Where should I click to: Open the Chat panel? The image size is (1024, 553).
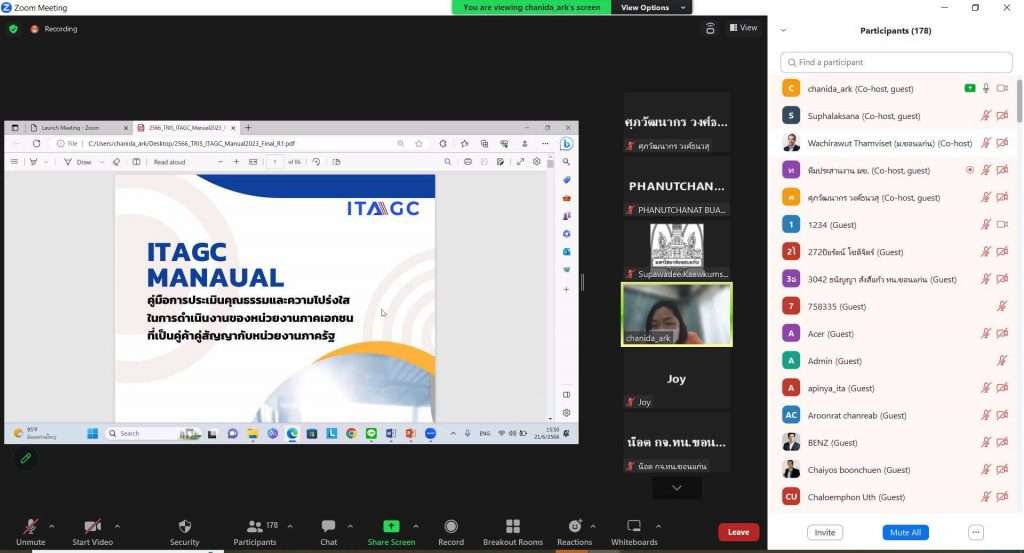[328, 532]
